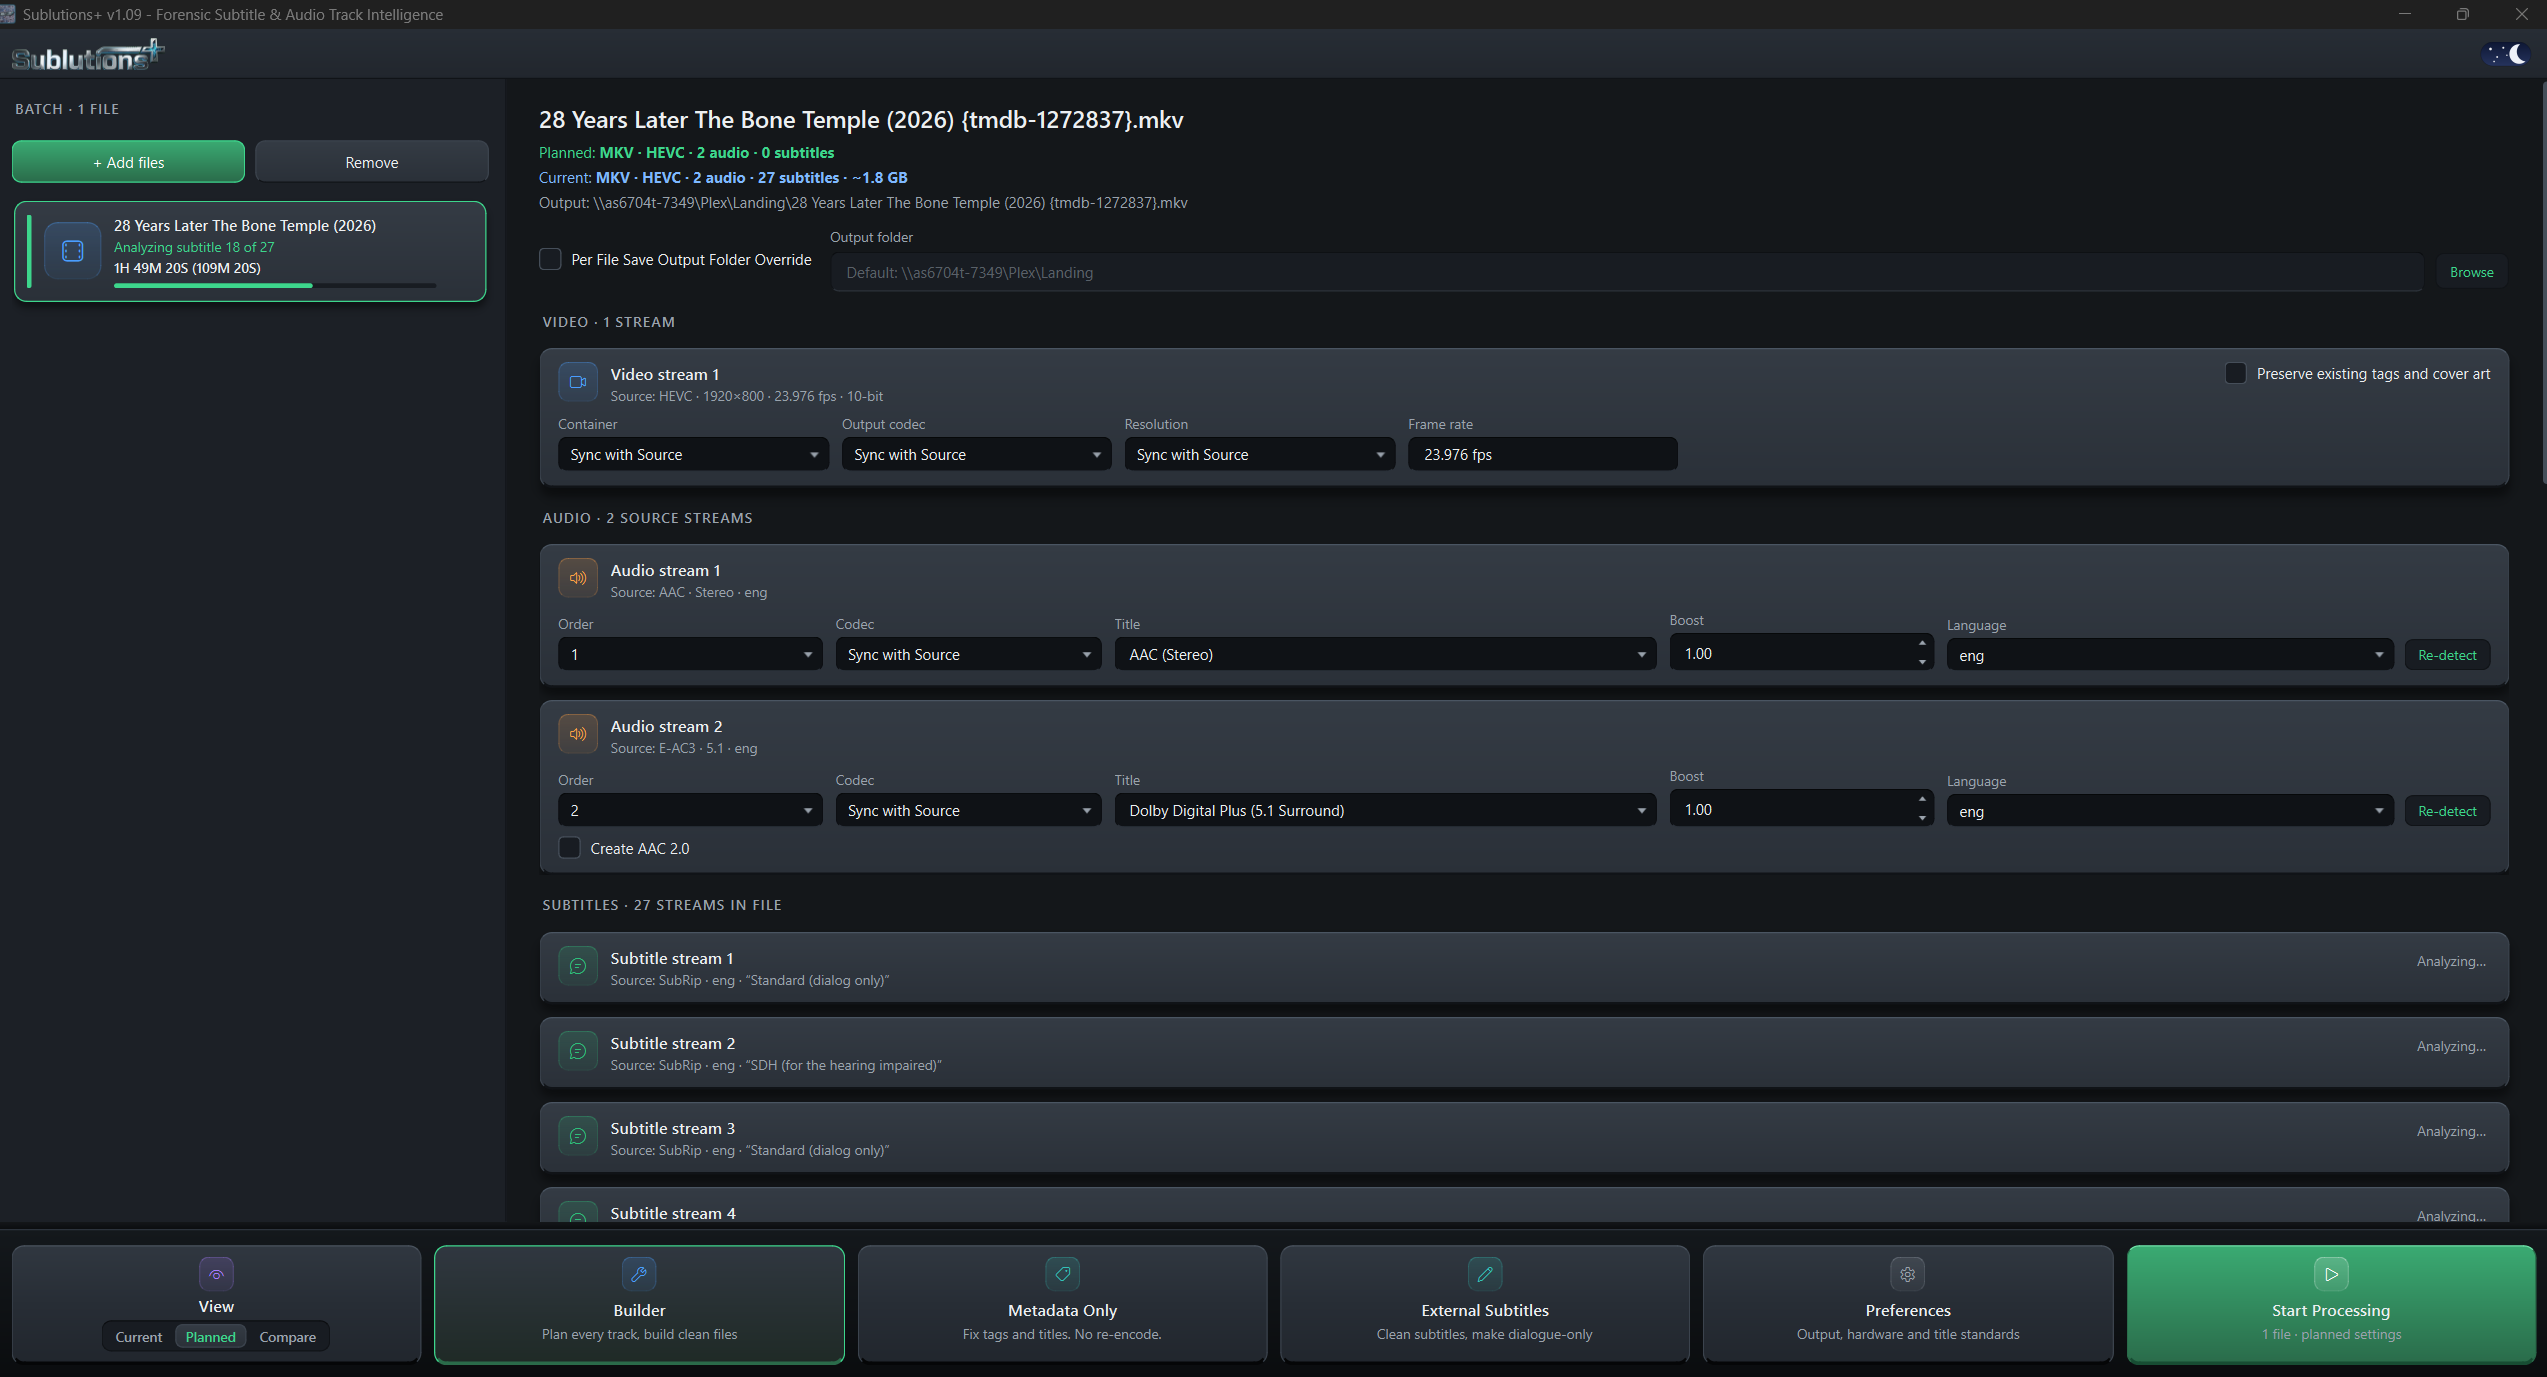Switch View to Compare

point(287,1337)
